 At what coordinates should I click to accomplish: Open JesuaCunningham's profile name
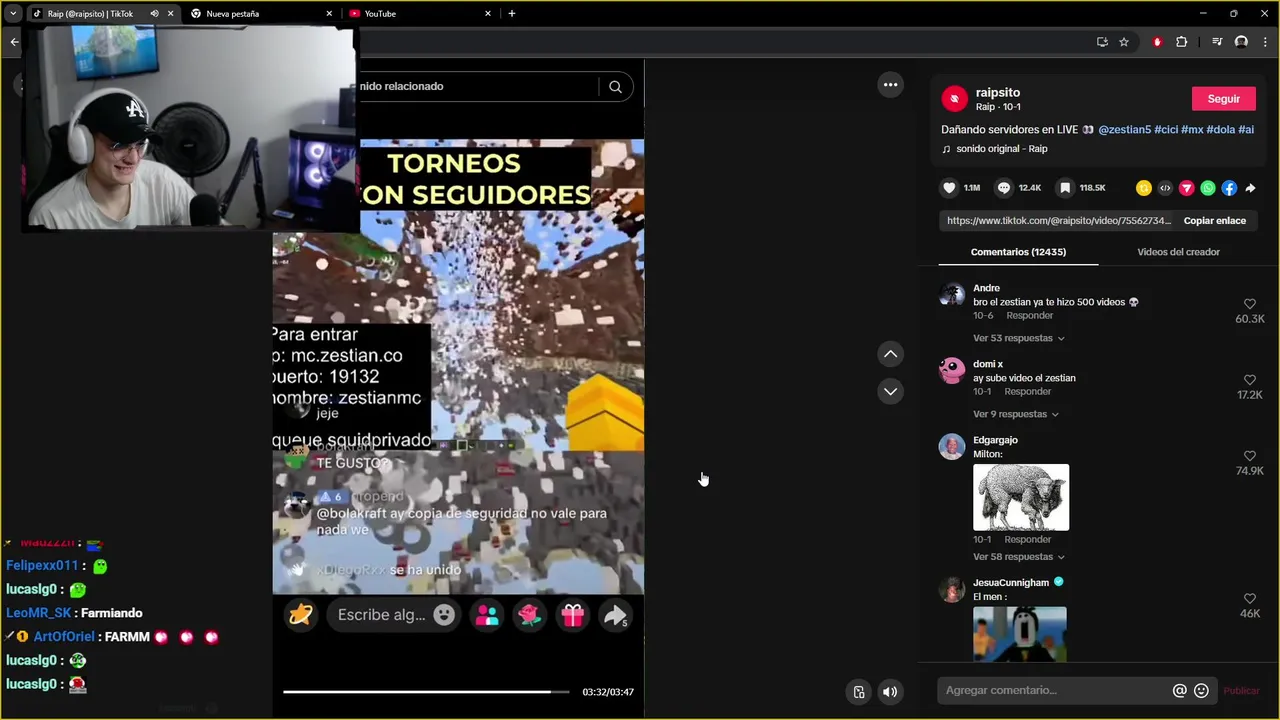click(x=1011, y=583)
